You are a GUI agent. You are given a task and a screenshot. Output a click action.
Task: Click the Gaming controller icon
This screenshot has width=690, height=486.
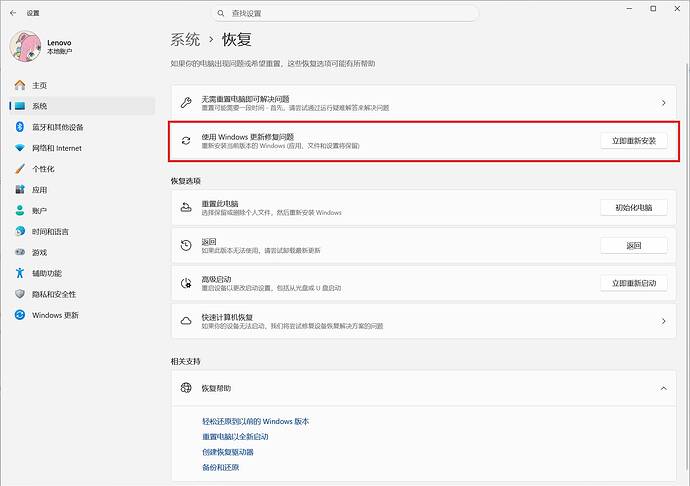(x=20, y=252)
